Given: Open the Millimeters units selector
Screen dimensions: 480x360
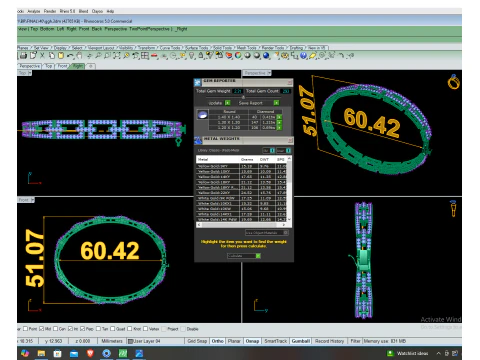Looking at the screenshot, I should 112,341.
